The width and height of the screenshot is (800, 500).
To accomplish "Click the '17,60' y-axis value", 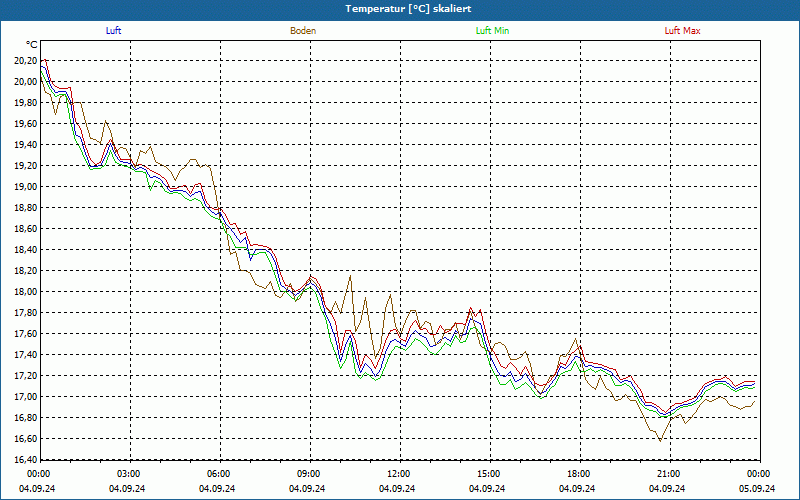I will [26, 334].
